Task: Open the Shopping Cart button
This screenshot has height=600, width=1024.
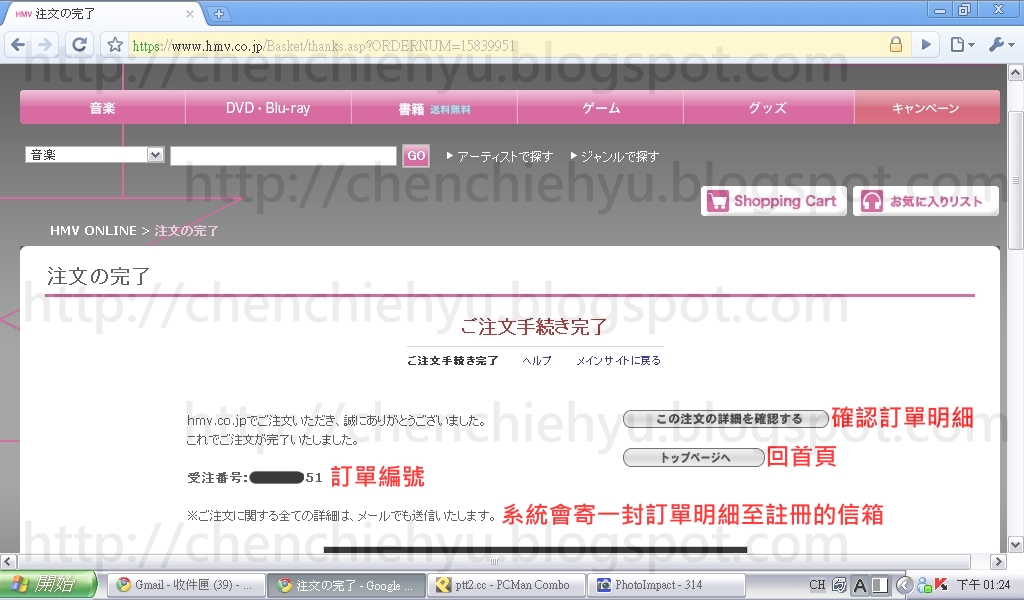Action: 774,201
